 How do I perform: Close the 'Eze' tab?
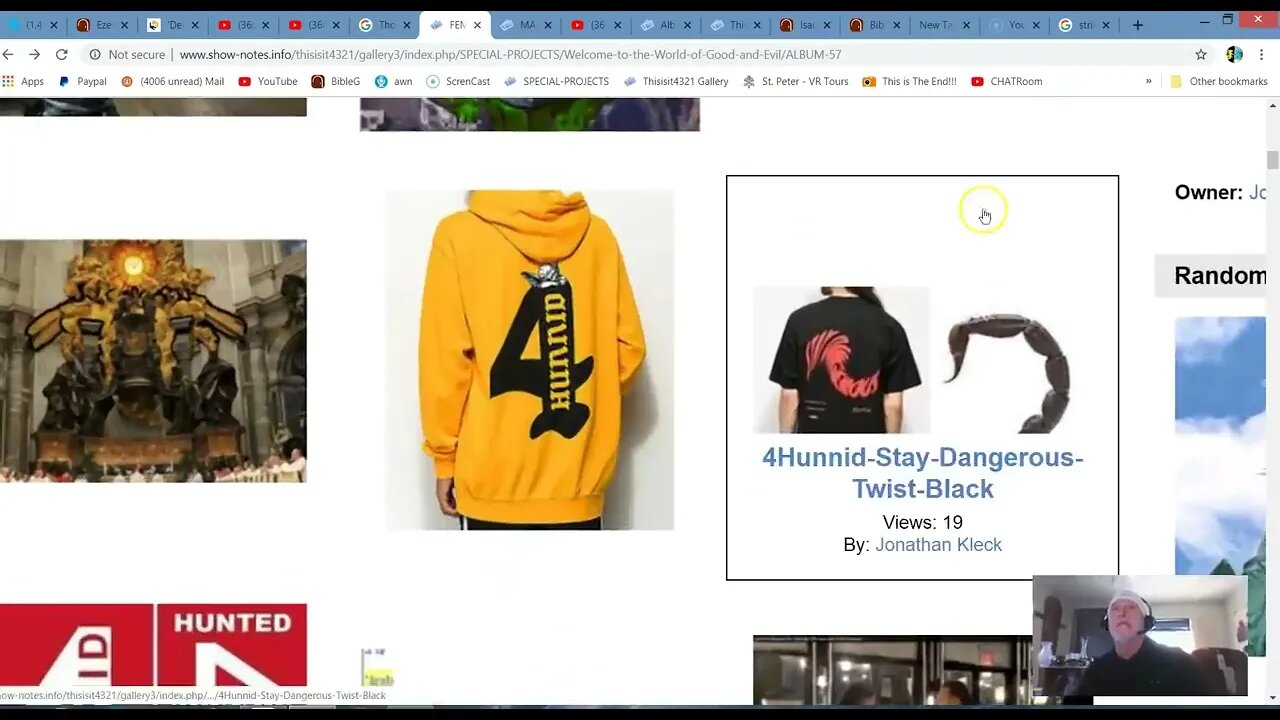coord(124,25)
